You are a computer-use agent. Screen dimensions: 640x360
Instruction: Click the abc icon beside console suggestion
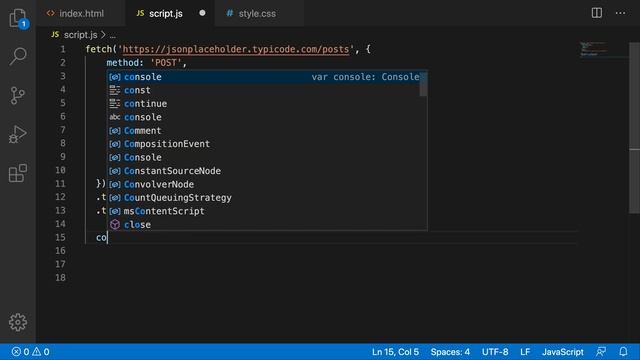pyautogui.click(x=115, y=117)
